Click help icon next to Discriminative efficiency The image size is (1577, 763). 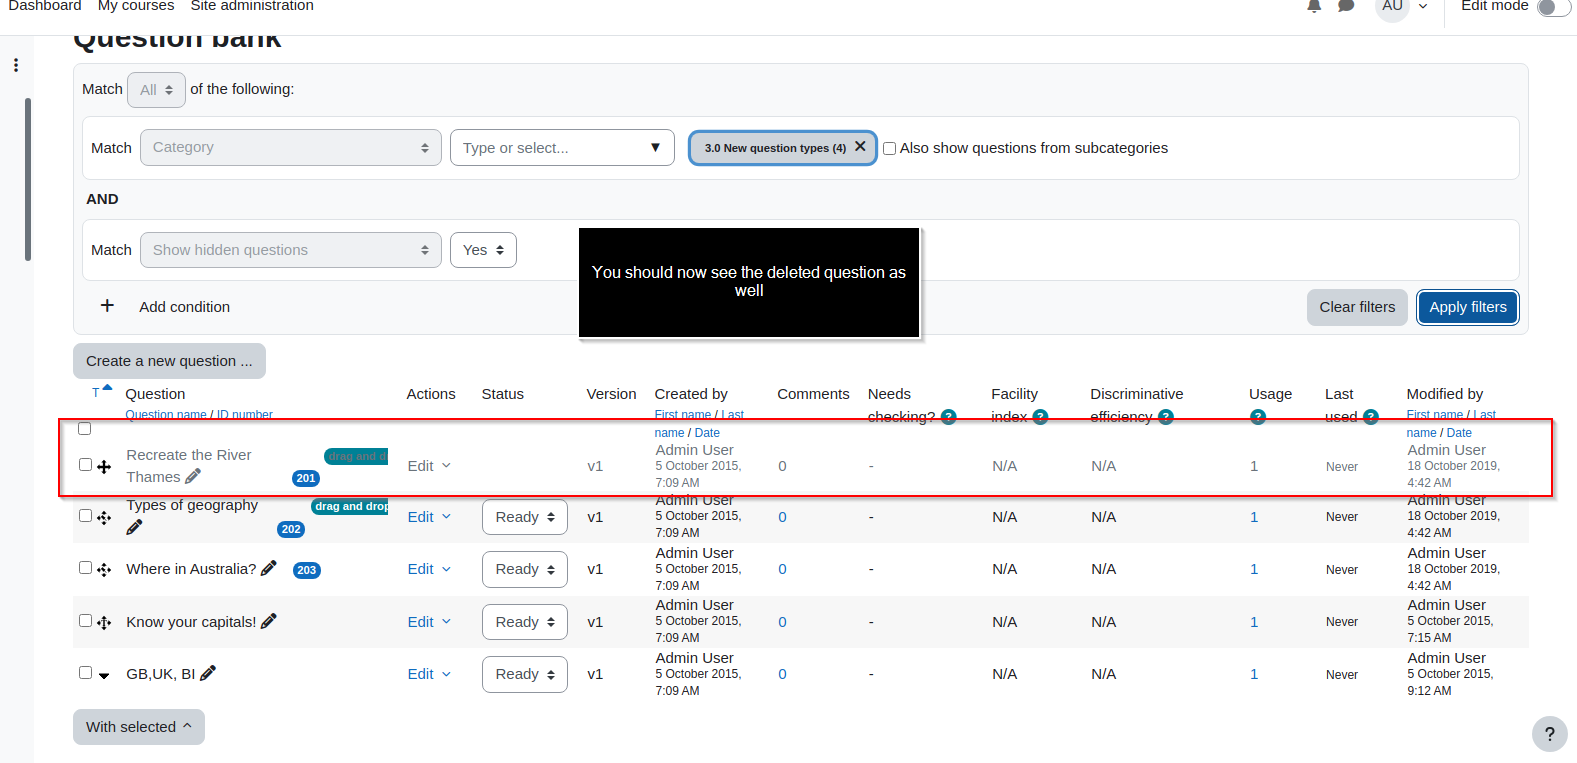click(x=1166, y=417)
